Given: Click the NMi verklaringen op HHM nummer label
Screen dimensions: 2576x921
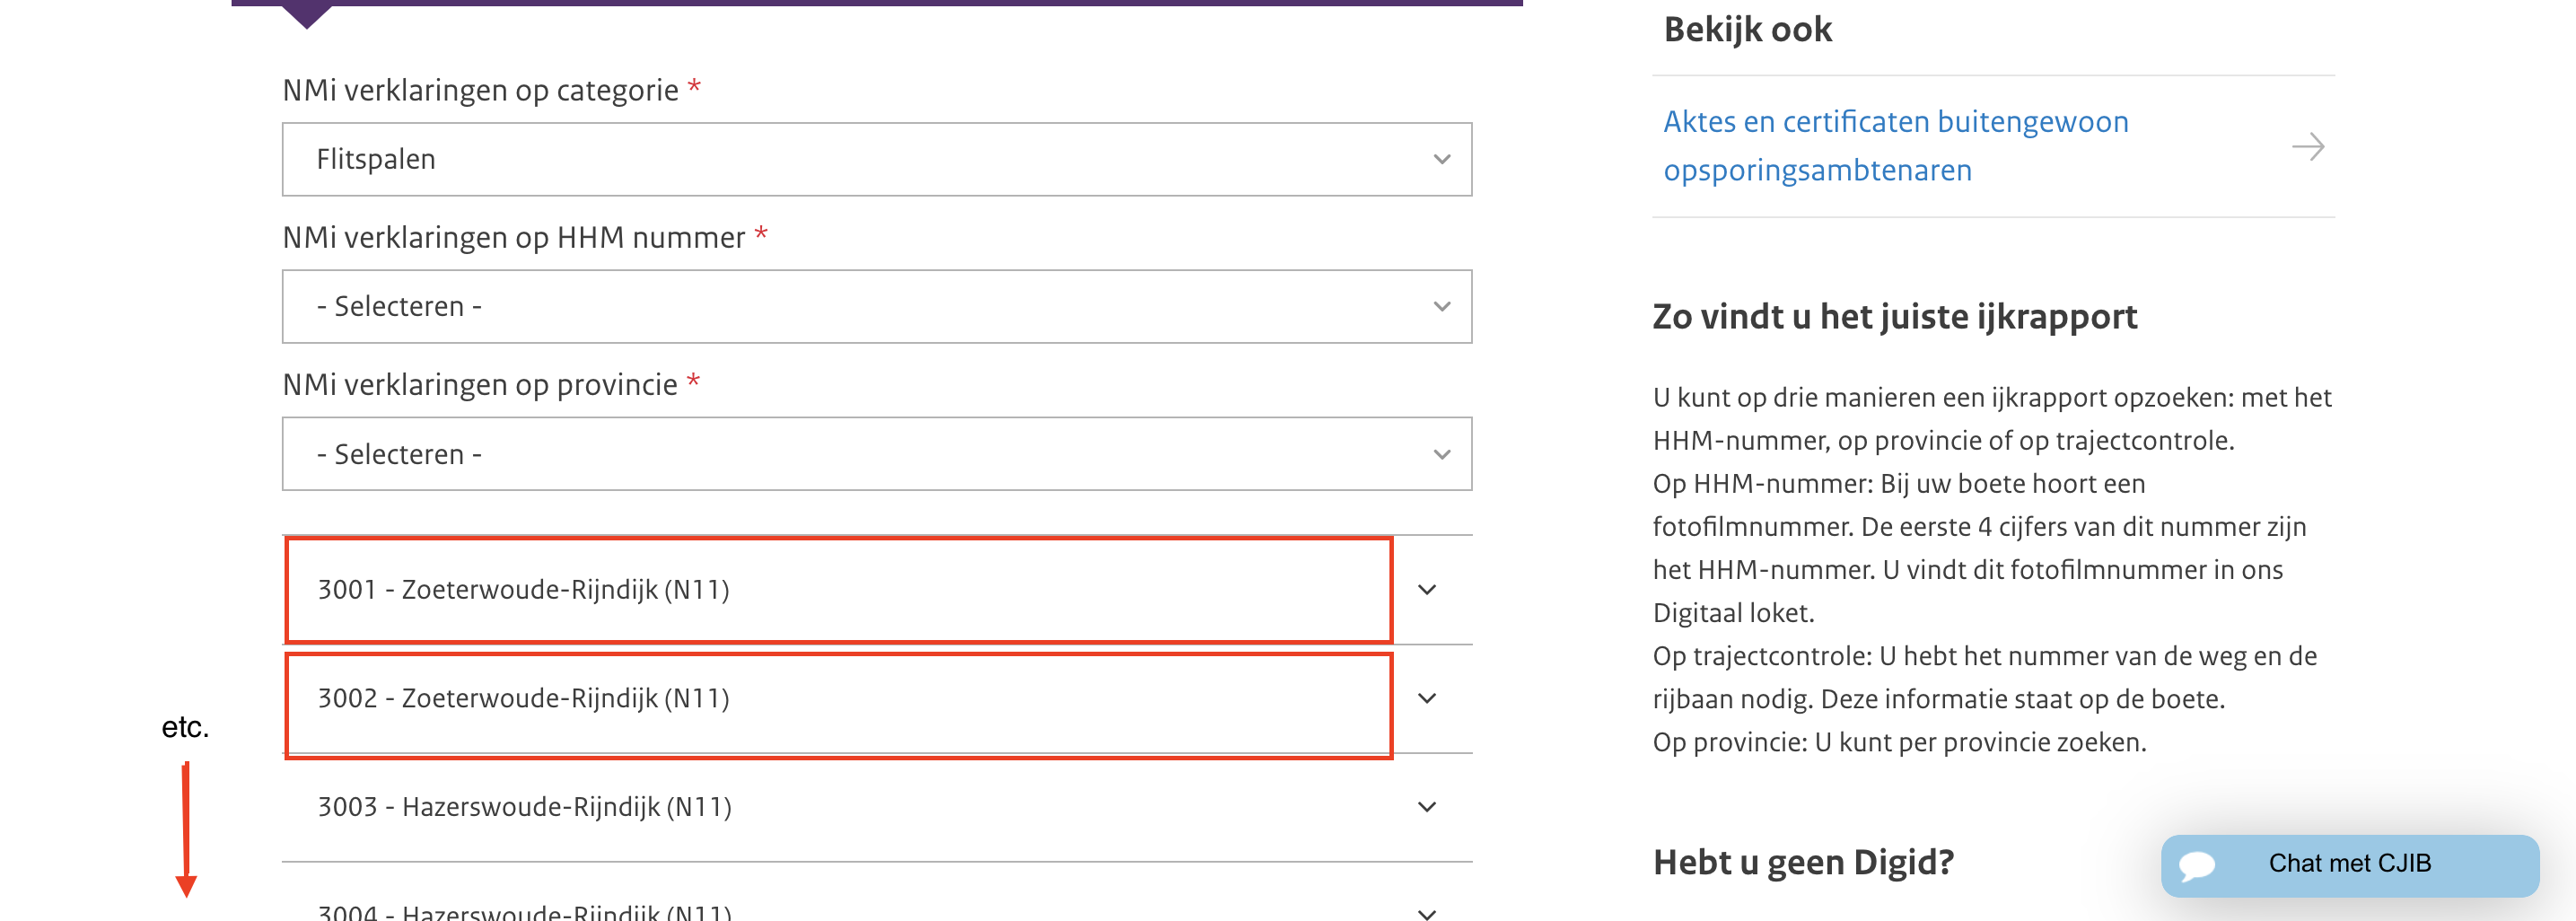Looking at the screenshot, I should pyautogui.click(x=513, y=237).
